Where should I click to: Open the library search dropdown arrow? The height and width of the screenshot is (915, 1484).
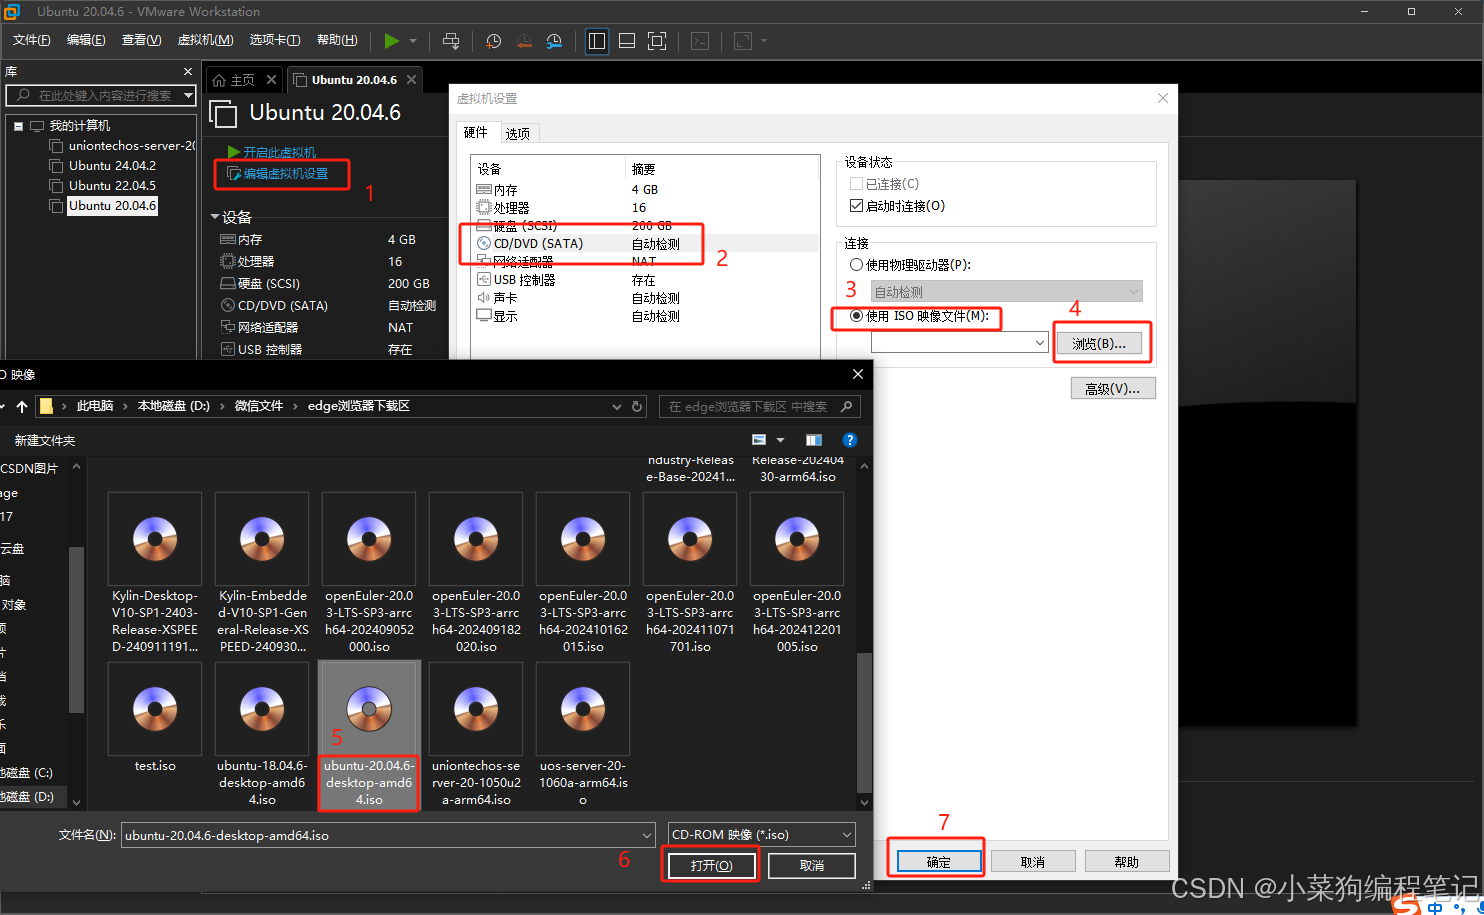click(188, 95)
